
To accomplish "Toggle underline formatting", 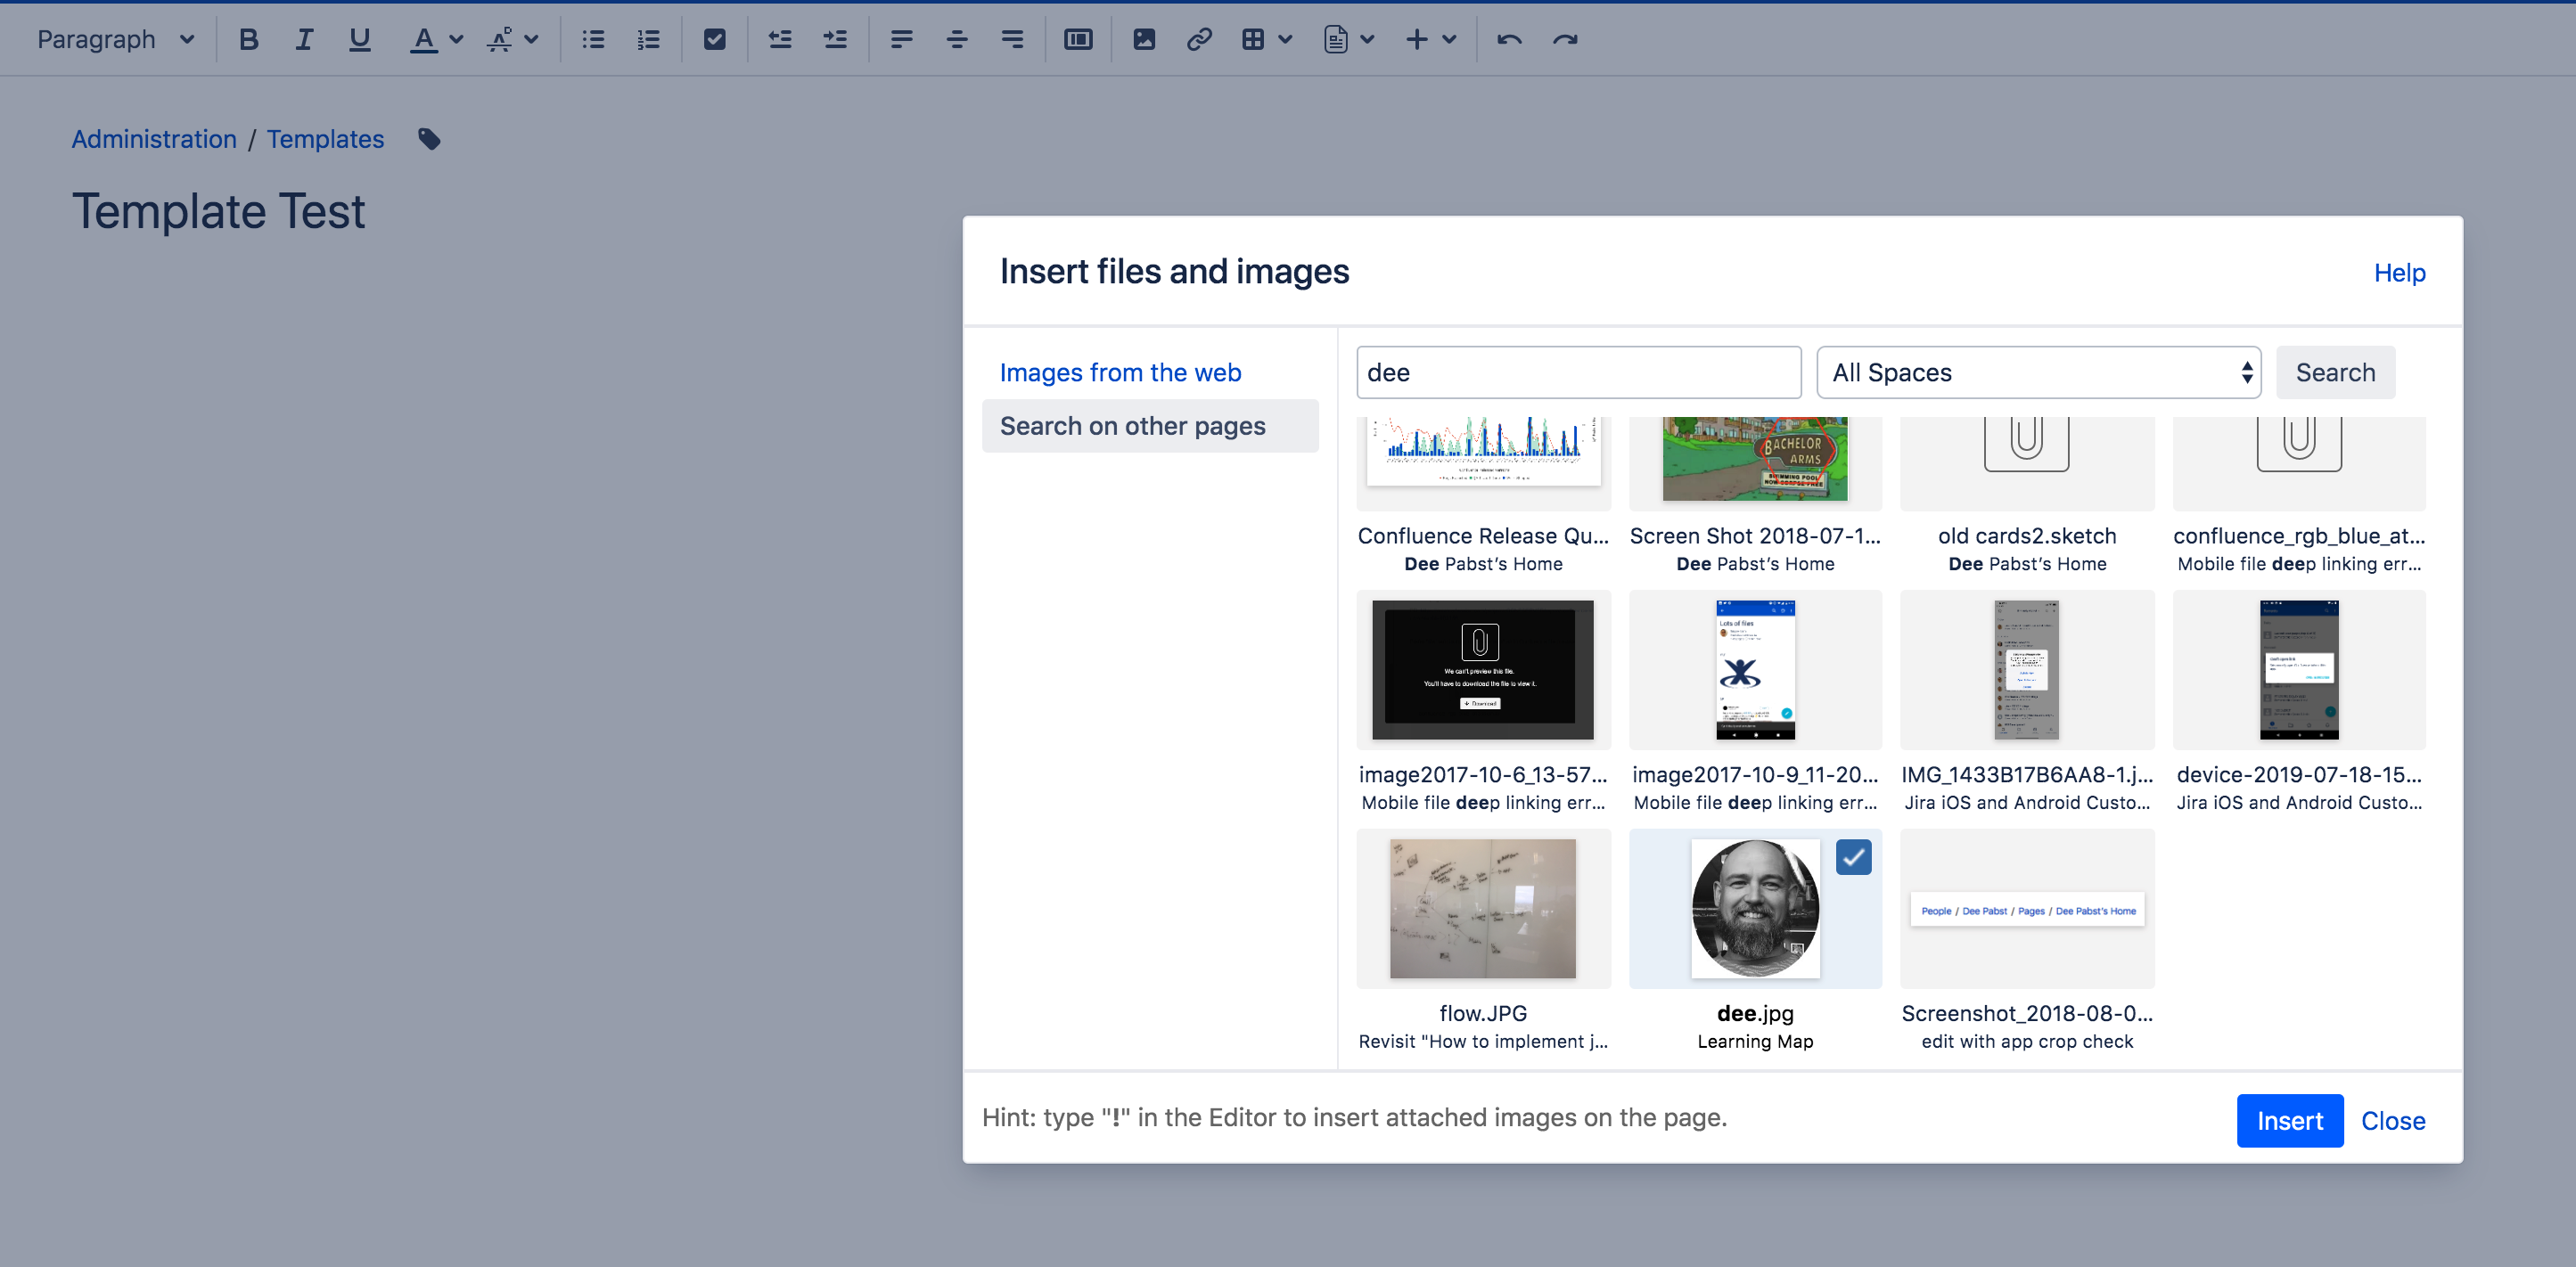I will click(359, 39).
